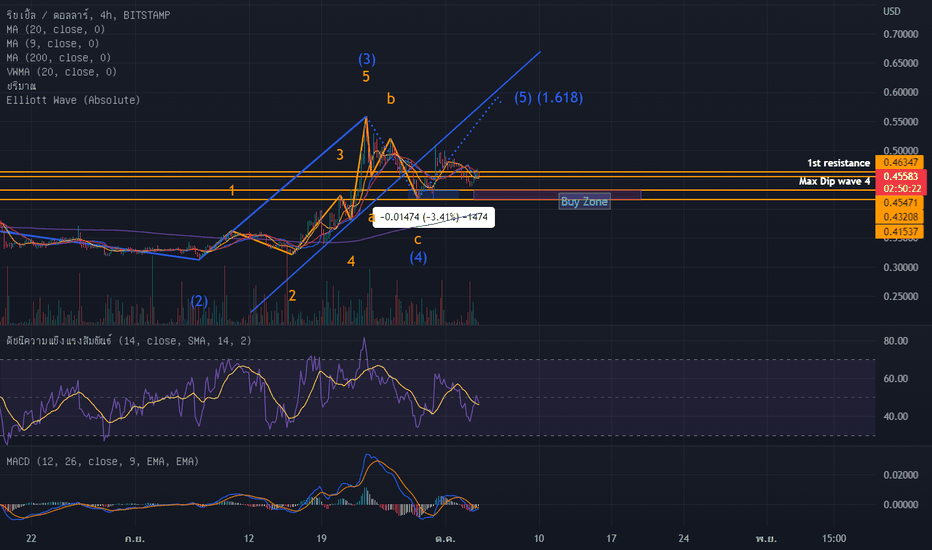
Task: Click the -0.01474 (-3.41%) measurement tooltip
Action: click(x=433, y=217)
